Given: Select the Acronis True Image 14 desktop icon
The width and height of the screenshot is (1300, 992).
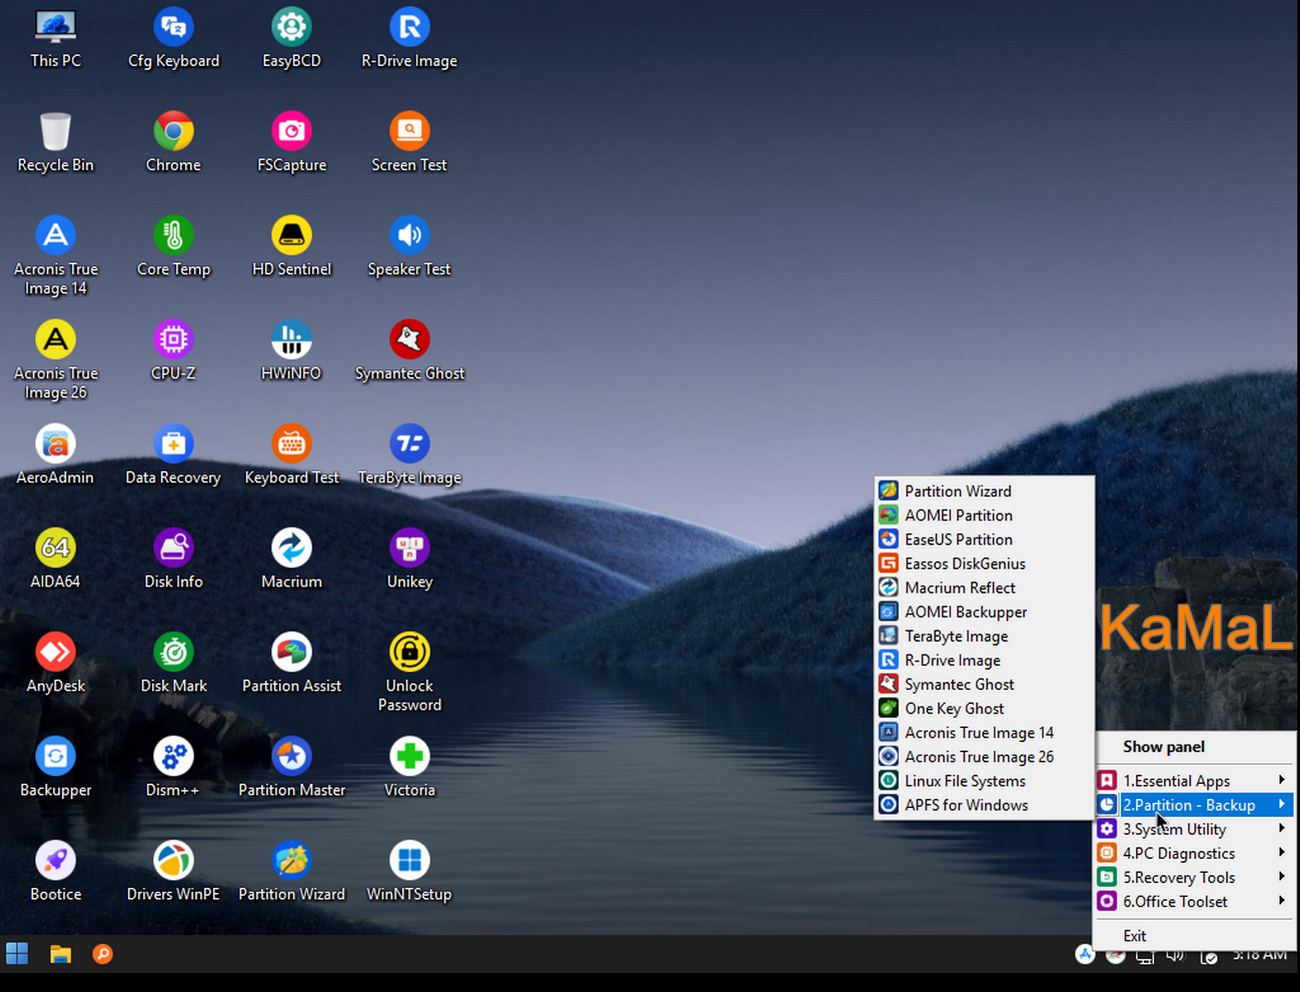Looking at the screenshot, I should click(x=56, y=258).
